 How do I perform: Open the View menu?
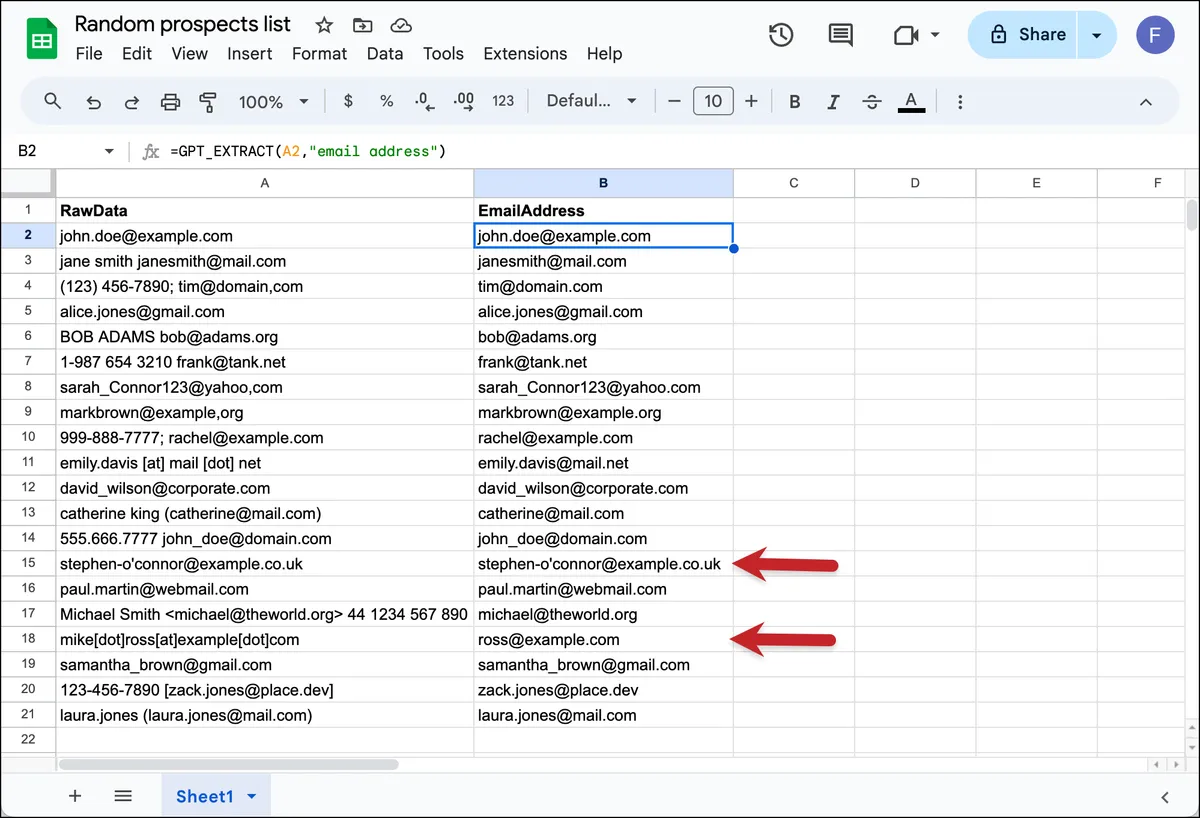(190, 54)
